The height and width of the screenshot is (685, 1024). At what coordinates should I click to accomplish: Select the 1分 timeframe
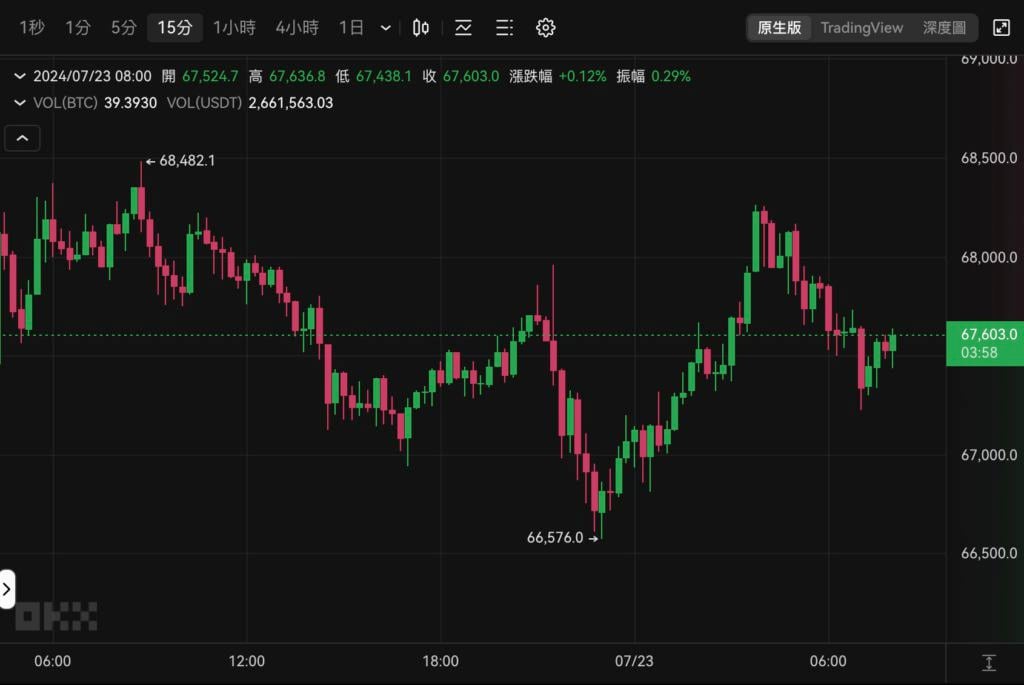click(78, 27)
